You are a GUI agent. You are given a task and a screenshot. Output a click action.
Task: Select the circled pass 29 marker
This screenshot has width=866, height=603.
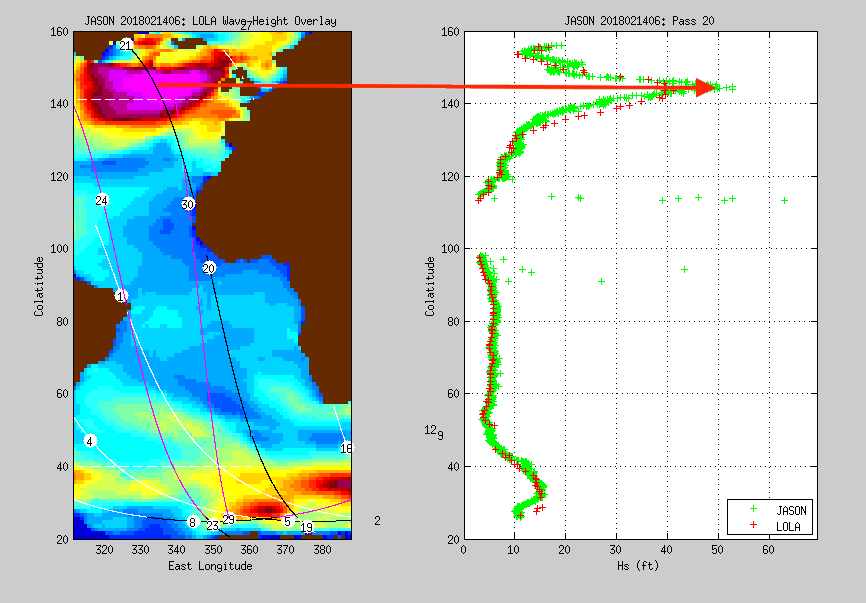click(x=229, y=520)
